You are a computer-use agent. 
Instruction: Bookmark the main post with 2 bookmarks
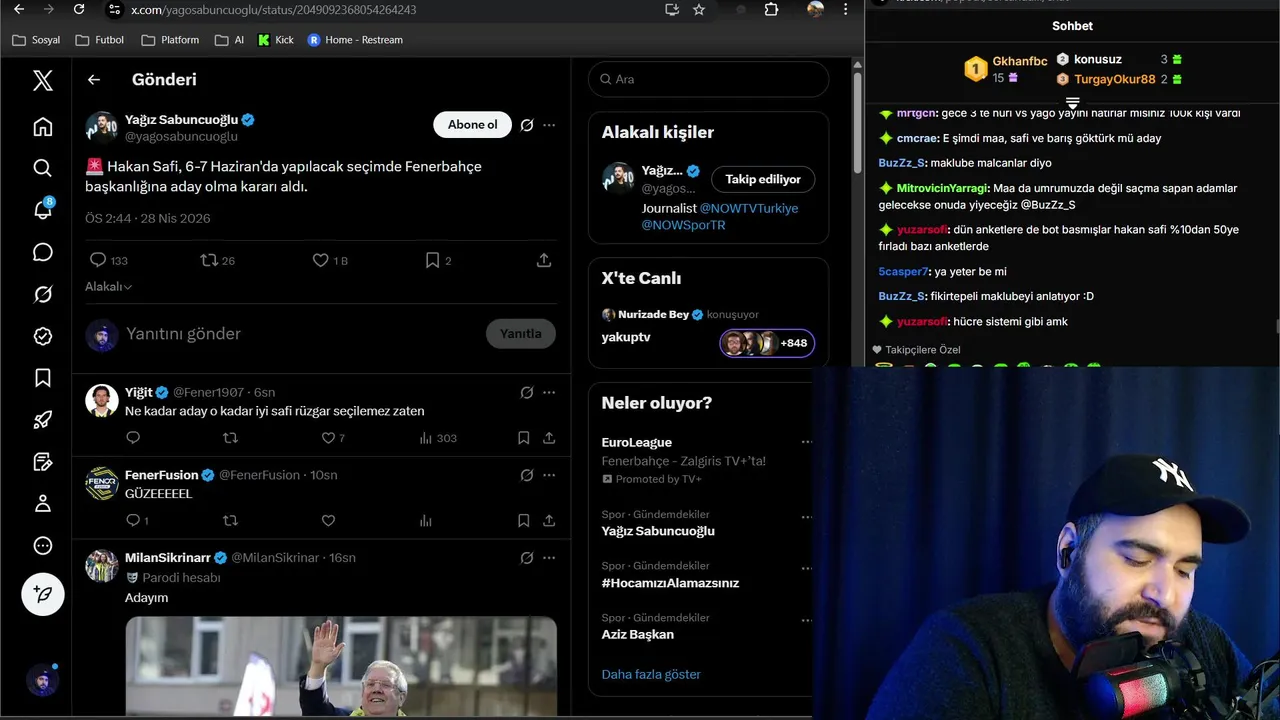438,260
